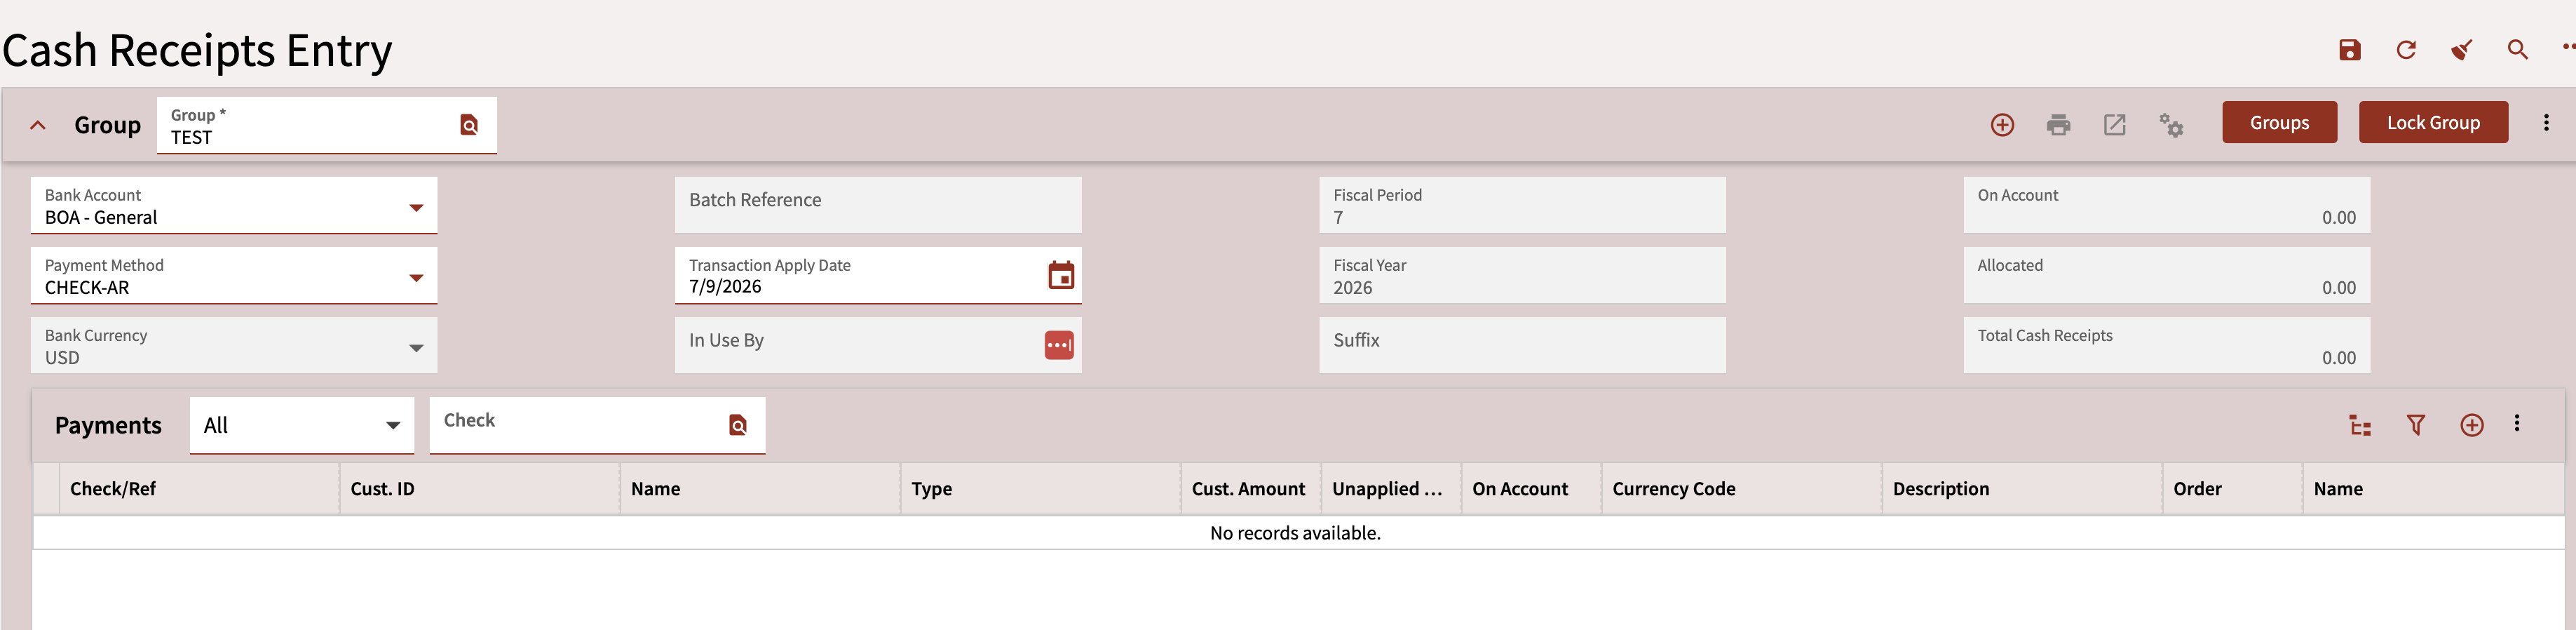
Task: Click the Groups button
Action: [2280, 122]
